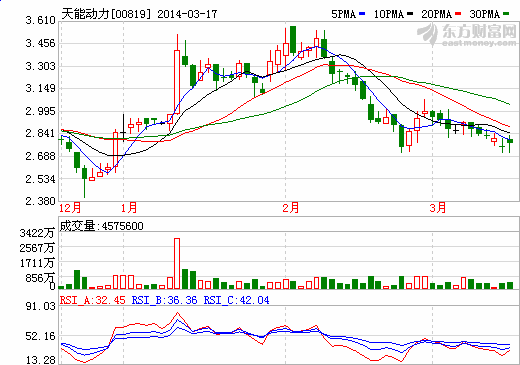This screenshot has height=365, width=520.
Task: Click the black 10PMA legend marker
Action: [x=410, y=14]
